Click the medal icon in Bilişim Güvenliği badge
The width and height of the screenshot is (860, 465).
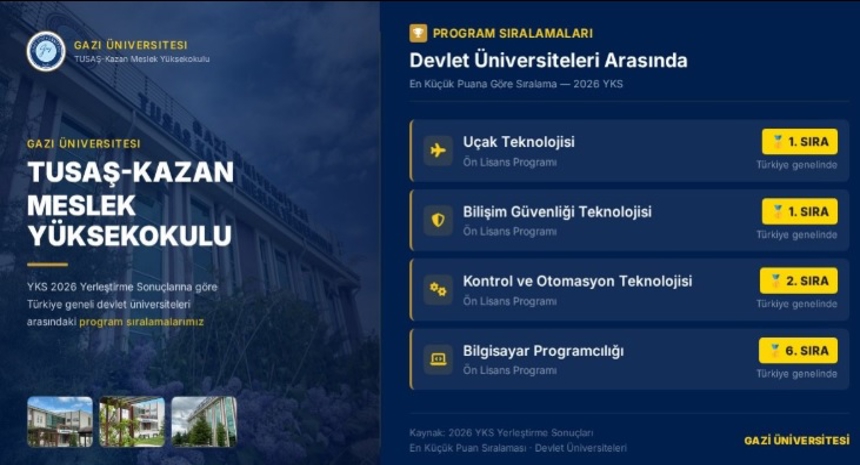pos(777,212)
